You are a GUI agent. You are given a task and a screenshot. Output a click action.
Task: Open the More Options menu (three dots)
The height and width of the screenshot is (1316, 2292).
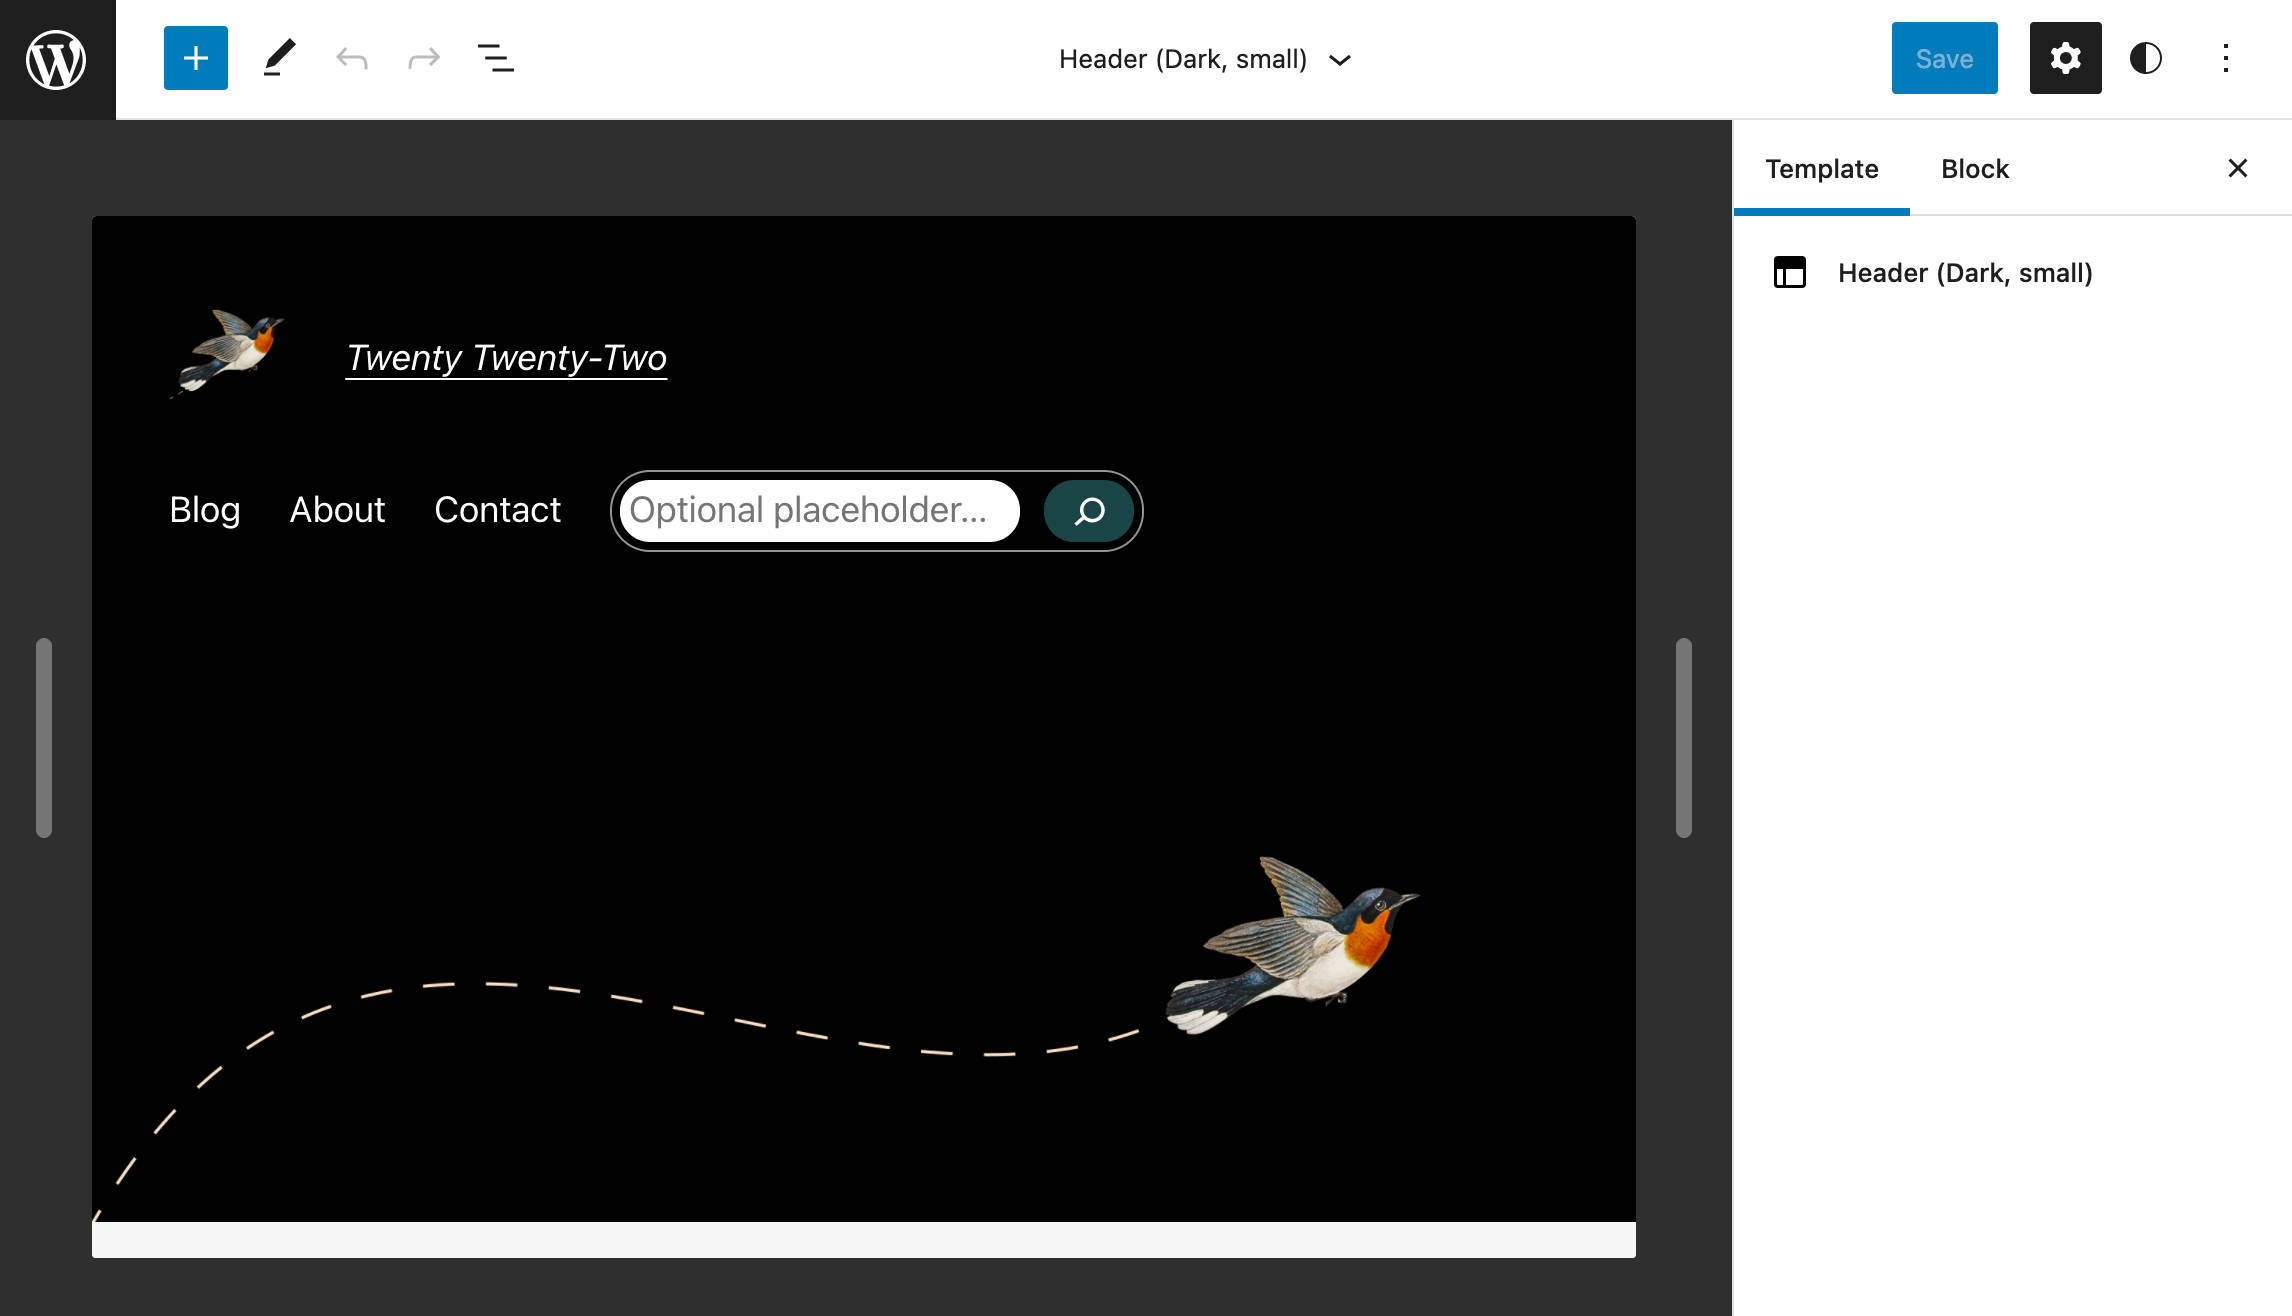[2226, 58]
